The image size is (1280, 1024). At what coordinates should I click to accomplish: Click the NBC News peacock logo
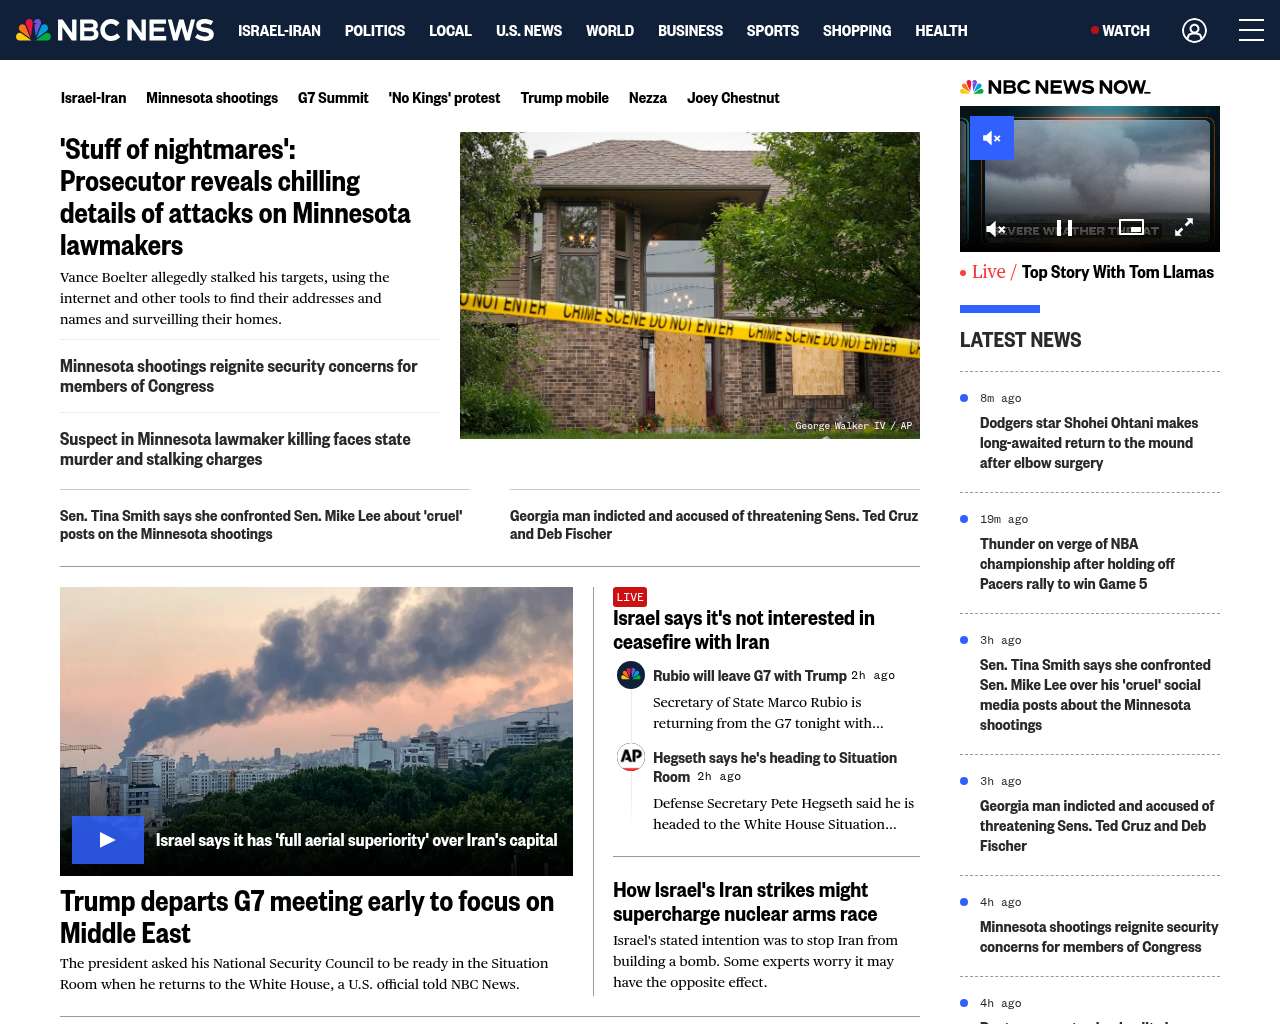pyautogui.click(x=115, y=30)
